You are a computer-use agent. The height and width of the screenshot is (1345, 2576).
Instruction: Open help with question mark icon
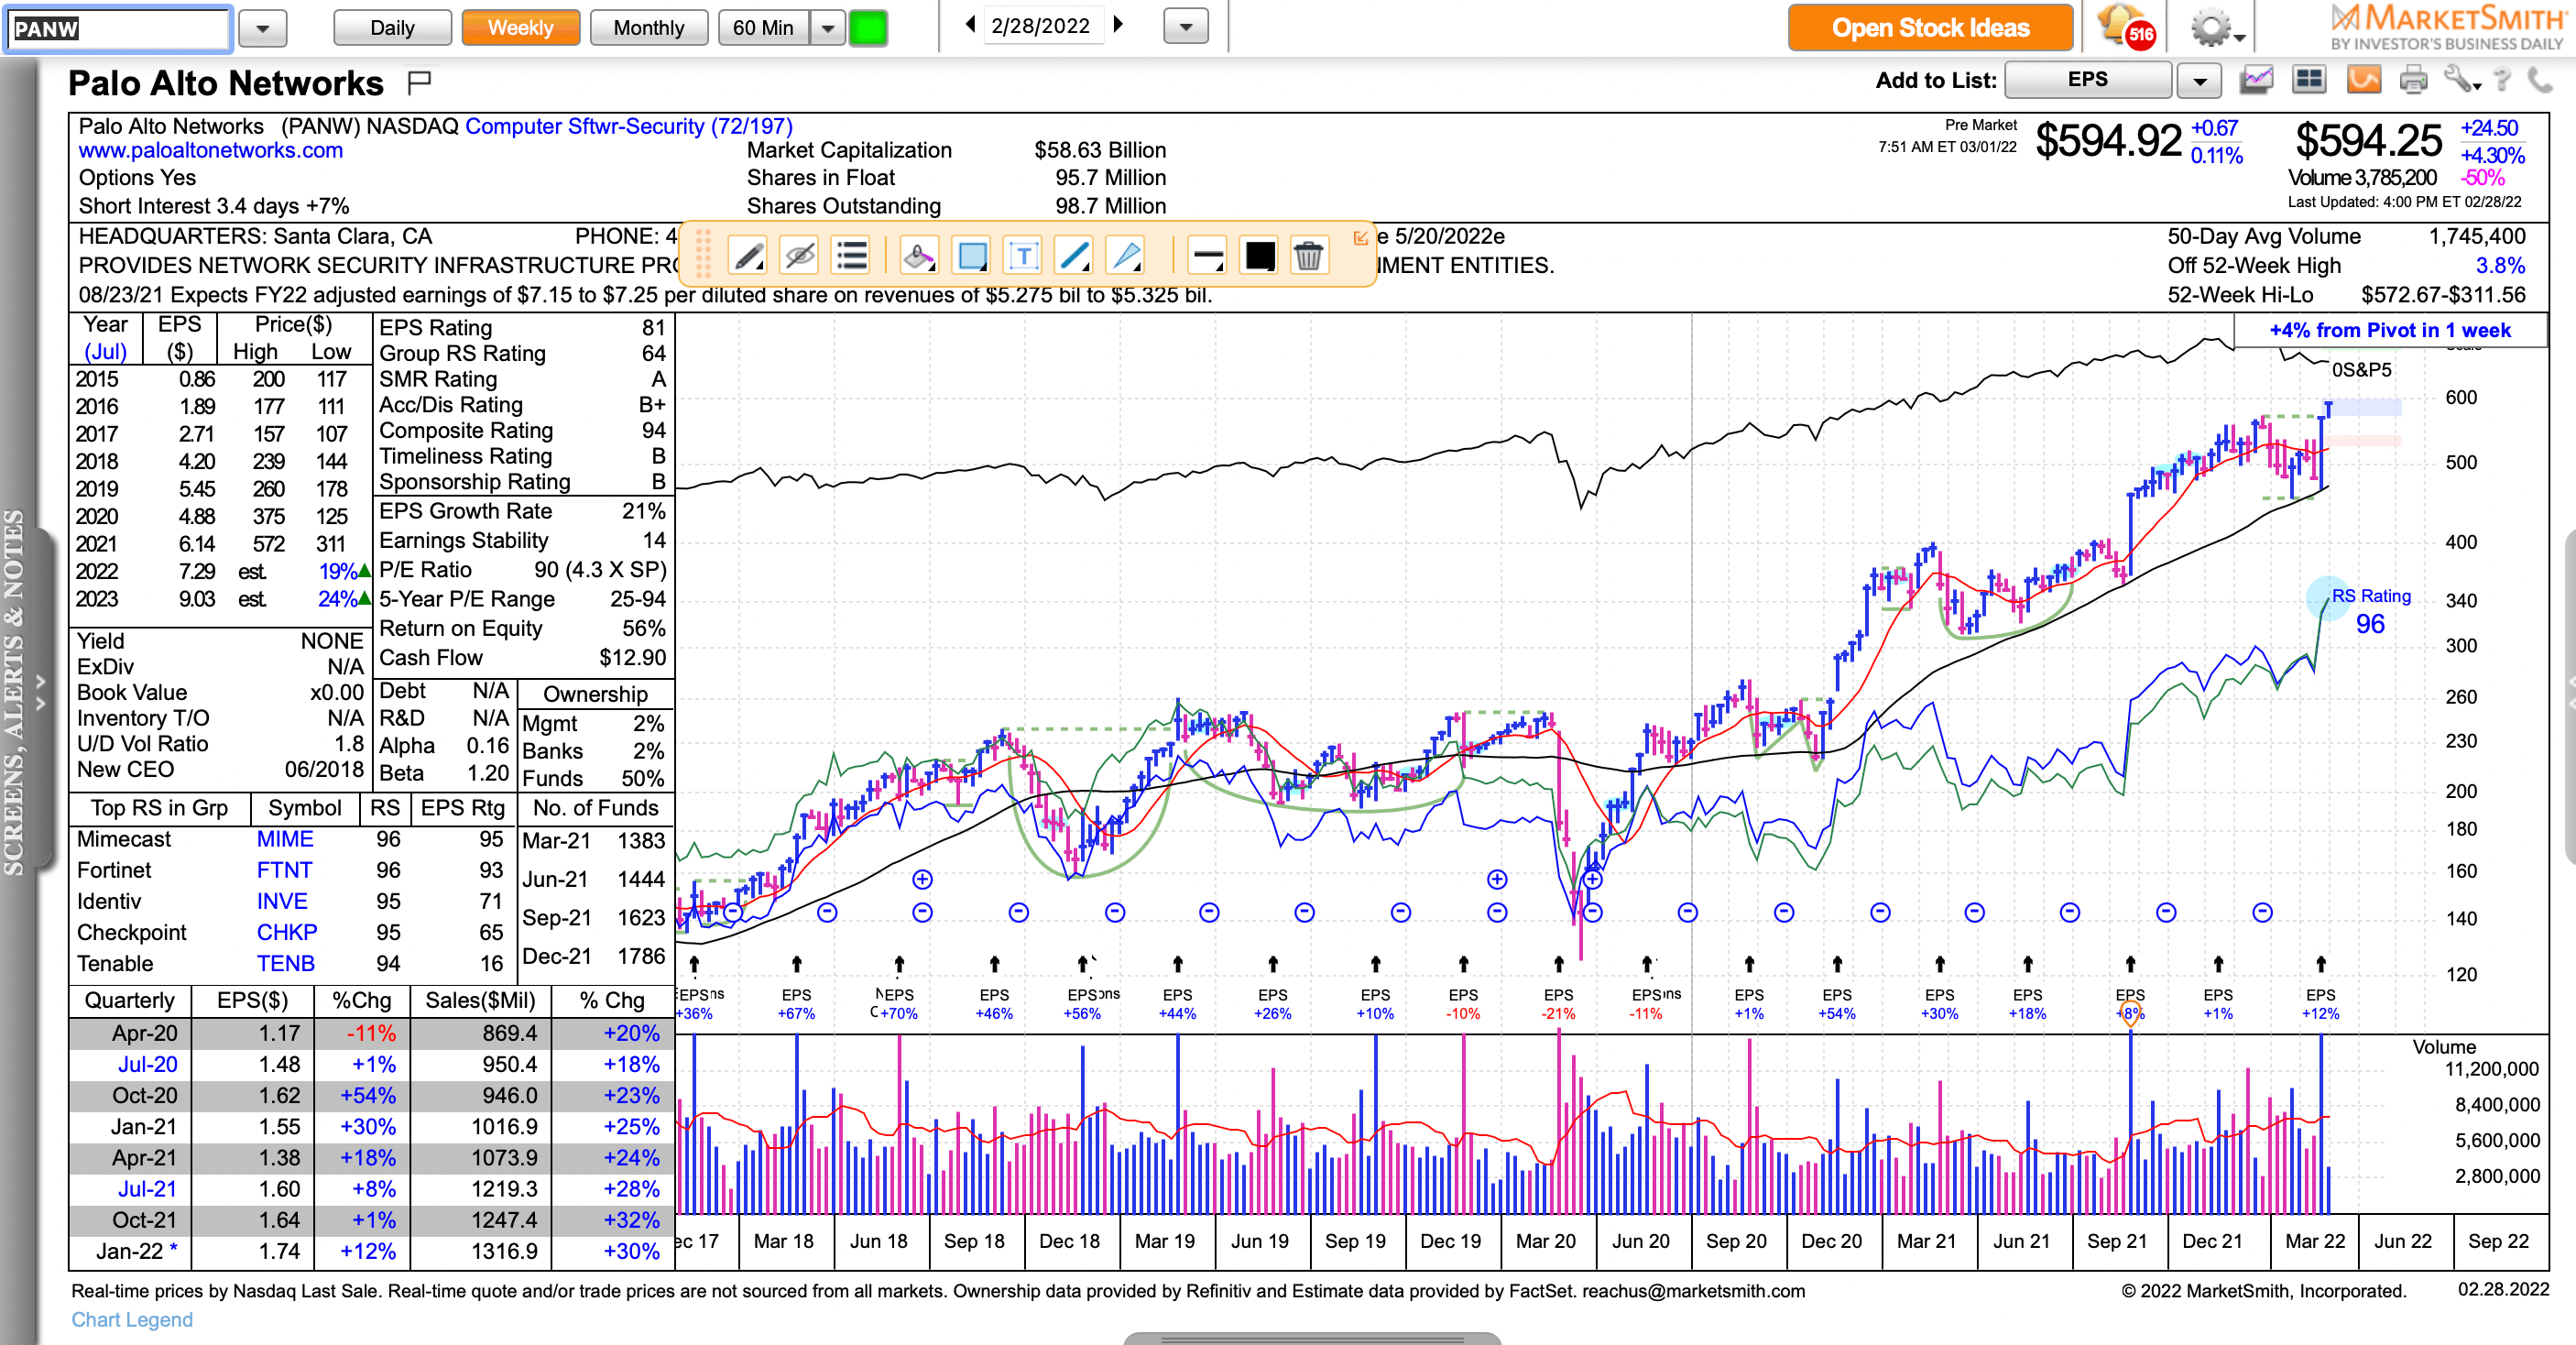pos(2502,80)
